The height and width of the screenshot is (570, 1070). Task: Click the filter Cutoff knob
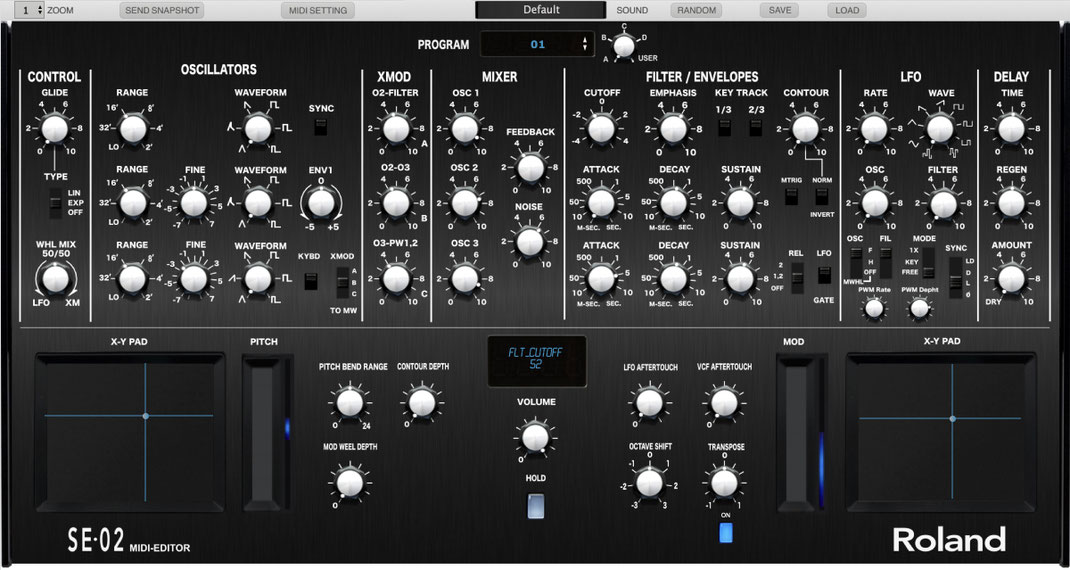pos(601,129)
